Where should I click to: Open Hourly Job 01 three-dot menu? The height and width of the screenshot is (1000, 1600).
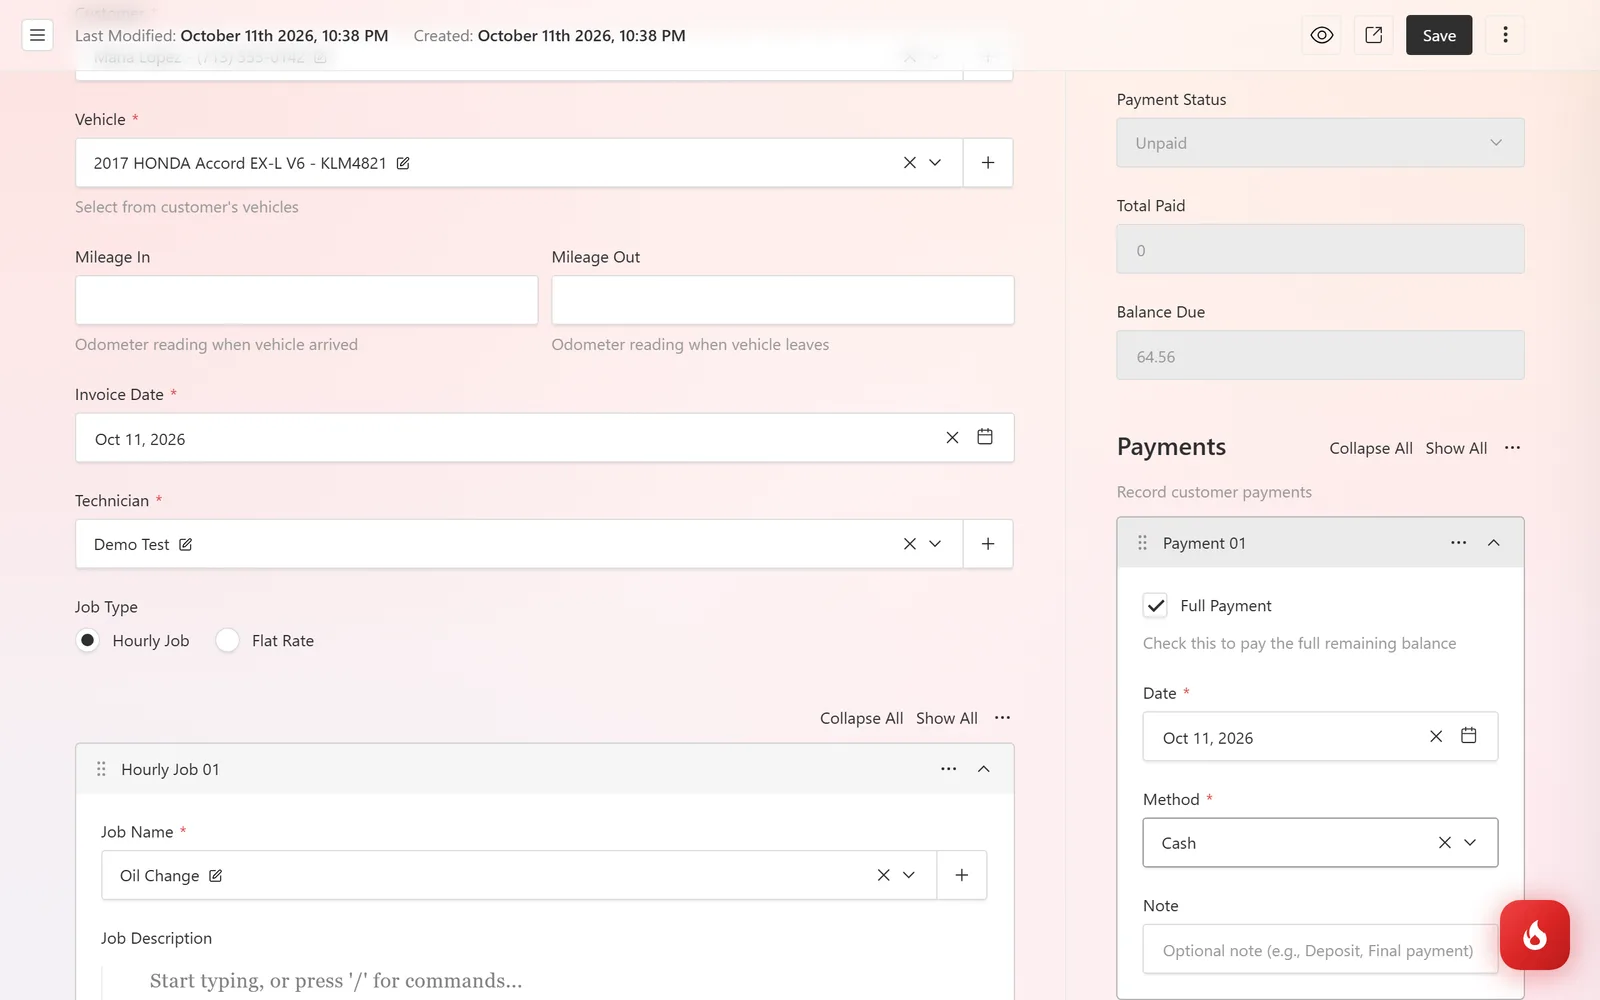949,769
